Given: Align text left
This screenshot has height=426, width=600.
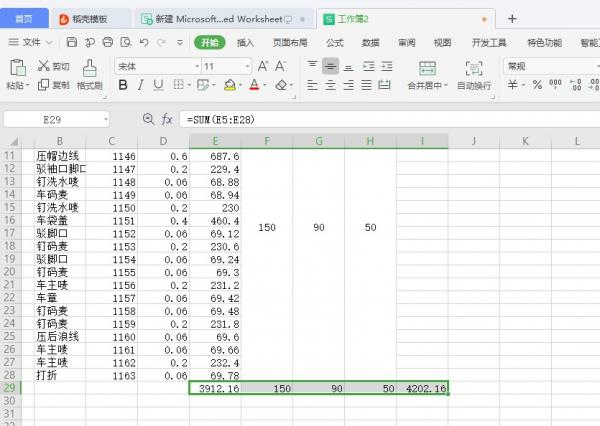Looking at the screenshot, I should point(312,85).
